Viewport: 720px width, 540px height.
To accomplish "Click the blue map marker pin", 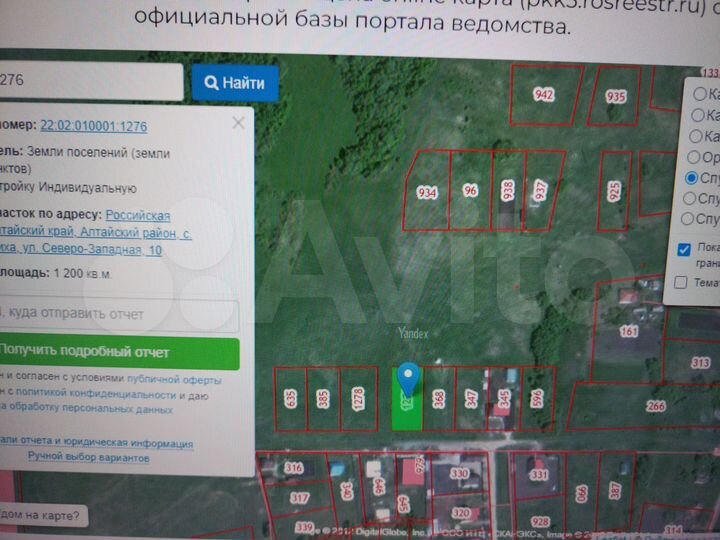I will tap(408, 379).
